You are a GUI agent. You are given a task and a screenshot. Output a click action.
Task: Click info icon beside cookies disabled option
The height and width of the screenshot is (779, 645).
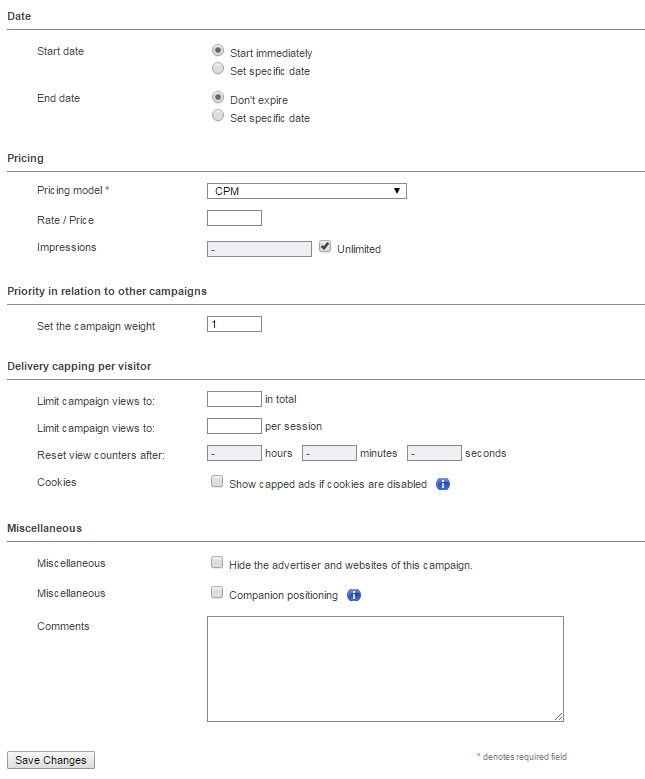(x=443, y=484)
